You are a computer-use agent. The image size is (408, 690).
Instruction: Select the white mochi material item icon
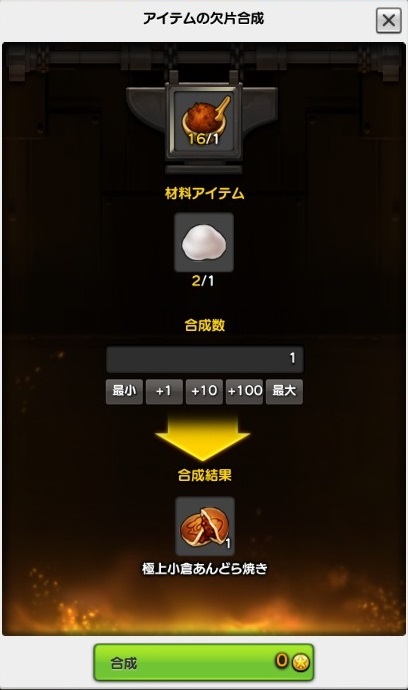204,242
